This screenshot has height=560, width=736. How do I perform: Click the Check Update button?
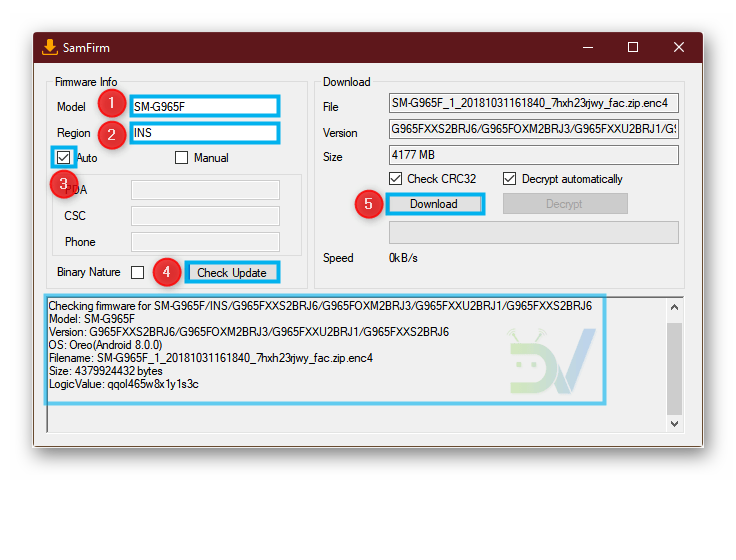[232, 273]
